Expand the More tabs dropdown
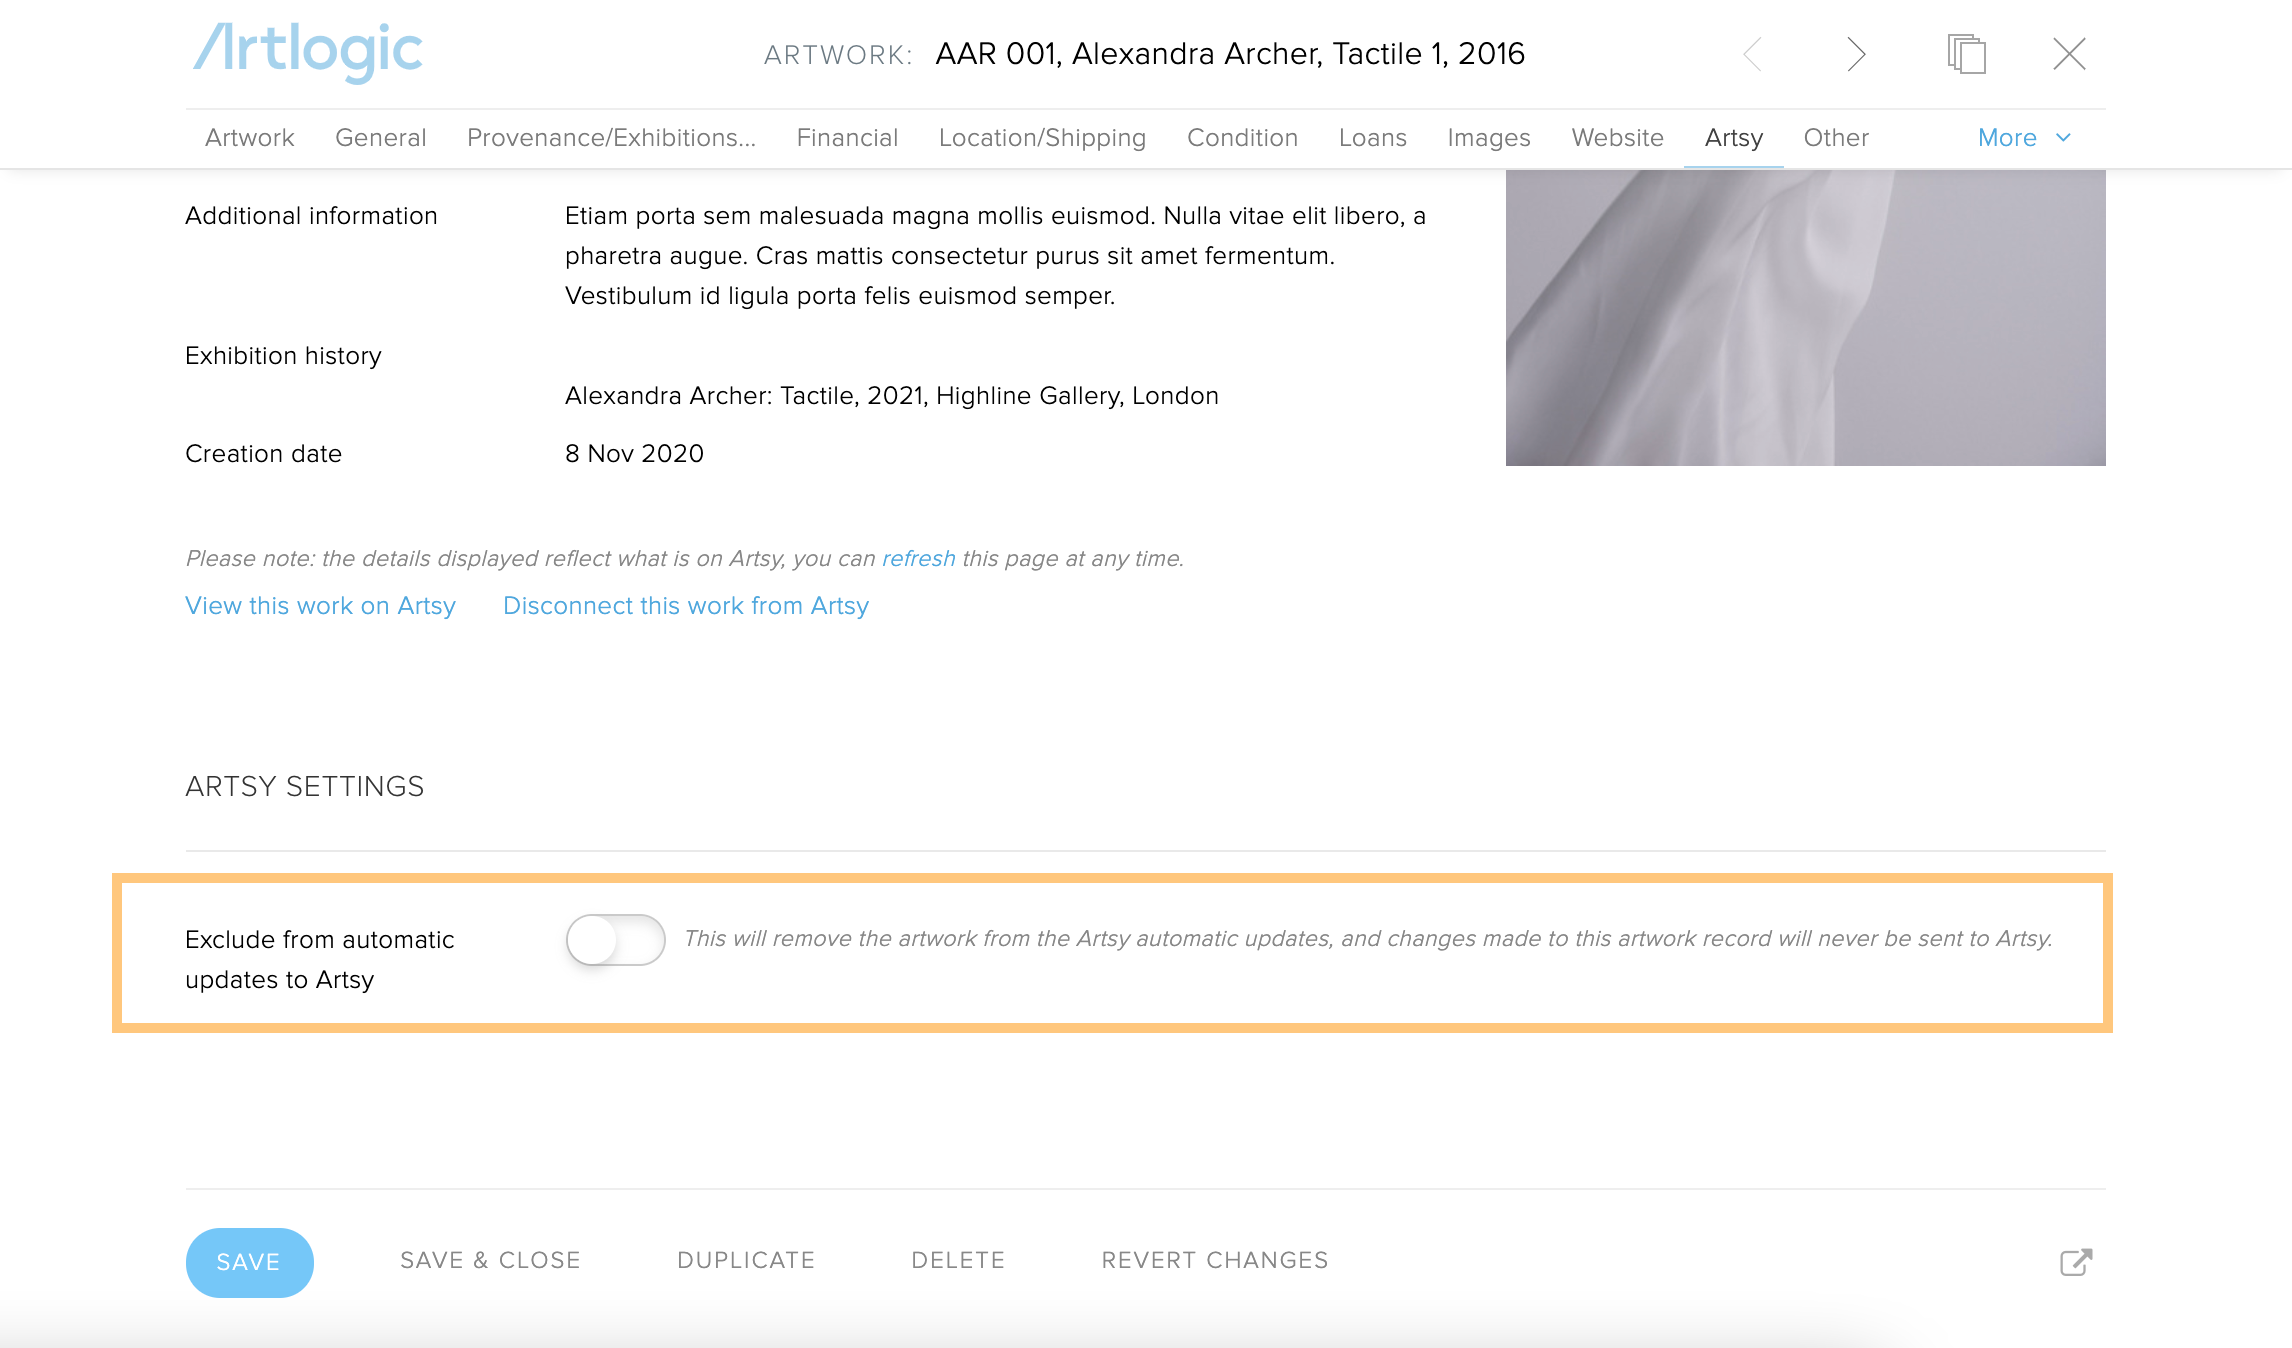Viewport: 2292px width, 1348px height. pos(2024,138)
